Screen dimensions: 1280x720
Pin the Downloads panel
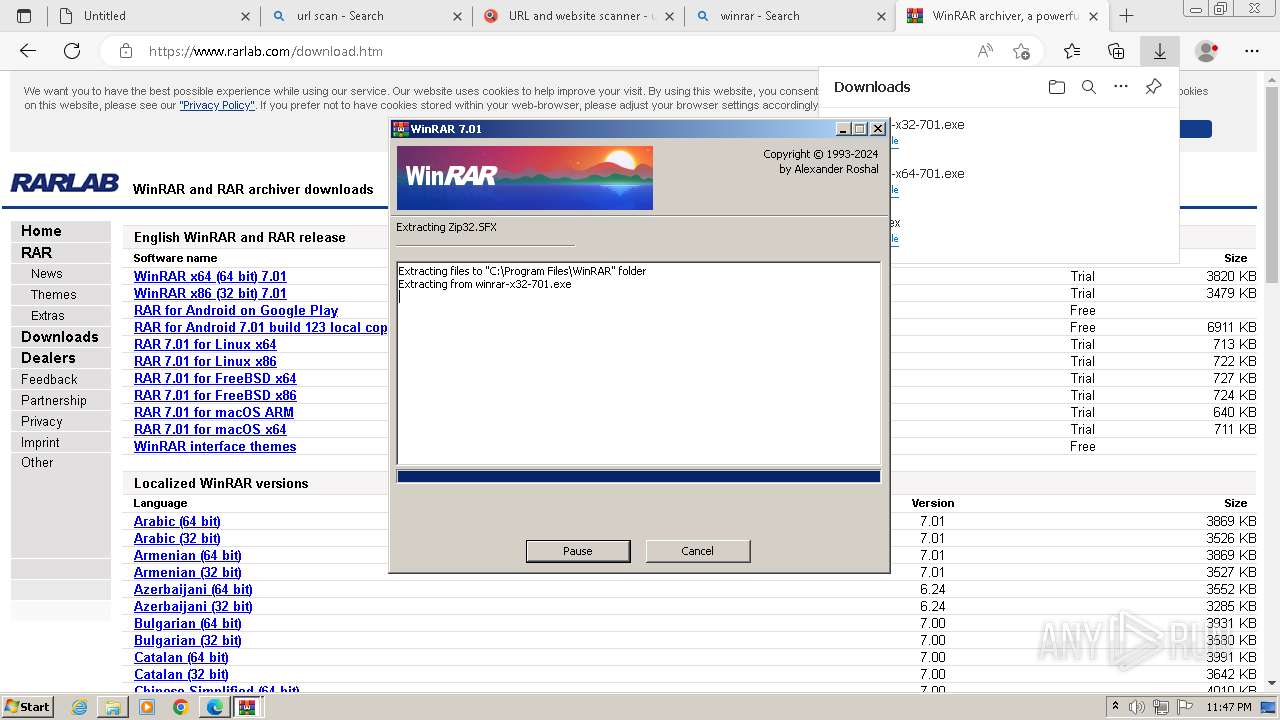point(1153,87)
